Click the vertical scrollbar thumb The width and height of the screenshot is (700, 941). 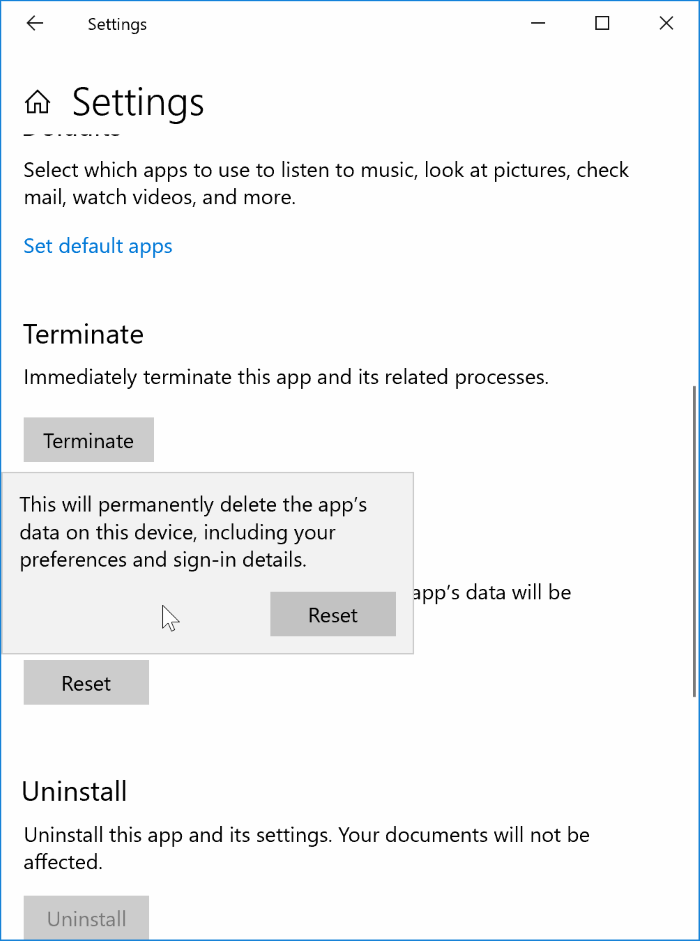coord(695,541)
